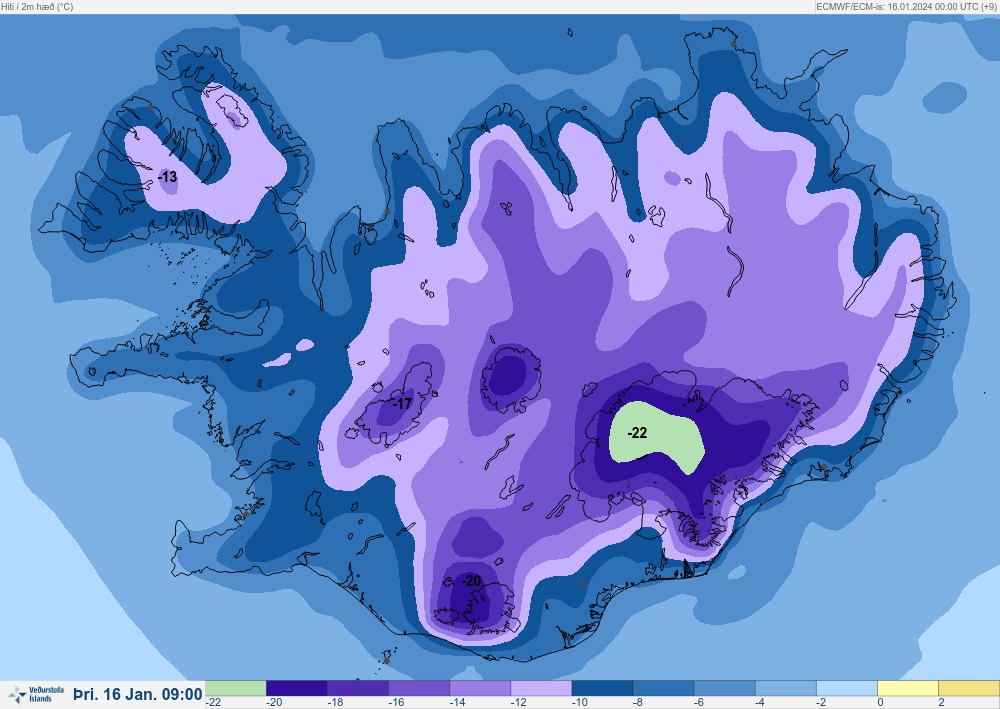The height and width of the screenshot is (709, 1000).
Task: Pick the lavender legend swatch above -14
Action: click(x=480, y=688)
